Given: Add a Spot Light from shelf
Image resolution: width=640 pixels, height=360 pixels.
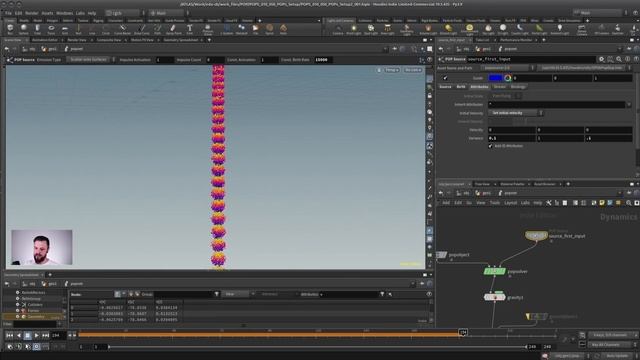Looking at the screenshot, I should (x=371, y=29).
